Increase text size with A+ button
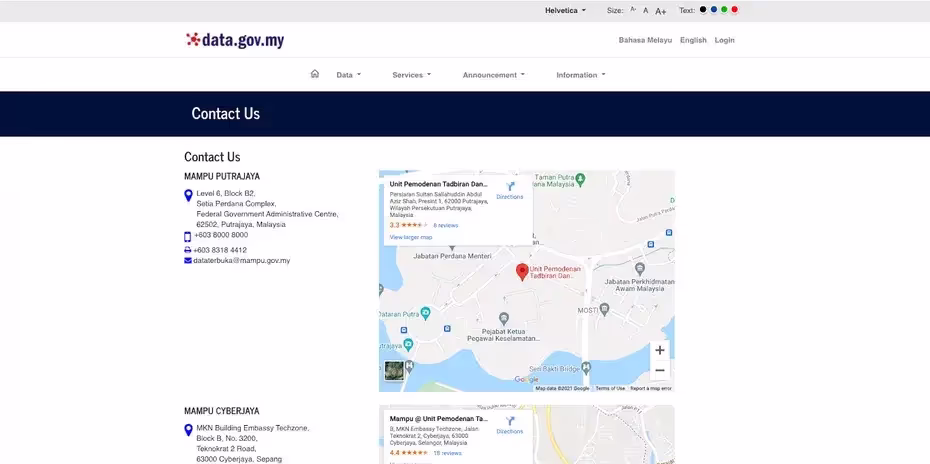This screenshot has width=930, height=464. [x=661, y=10]
